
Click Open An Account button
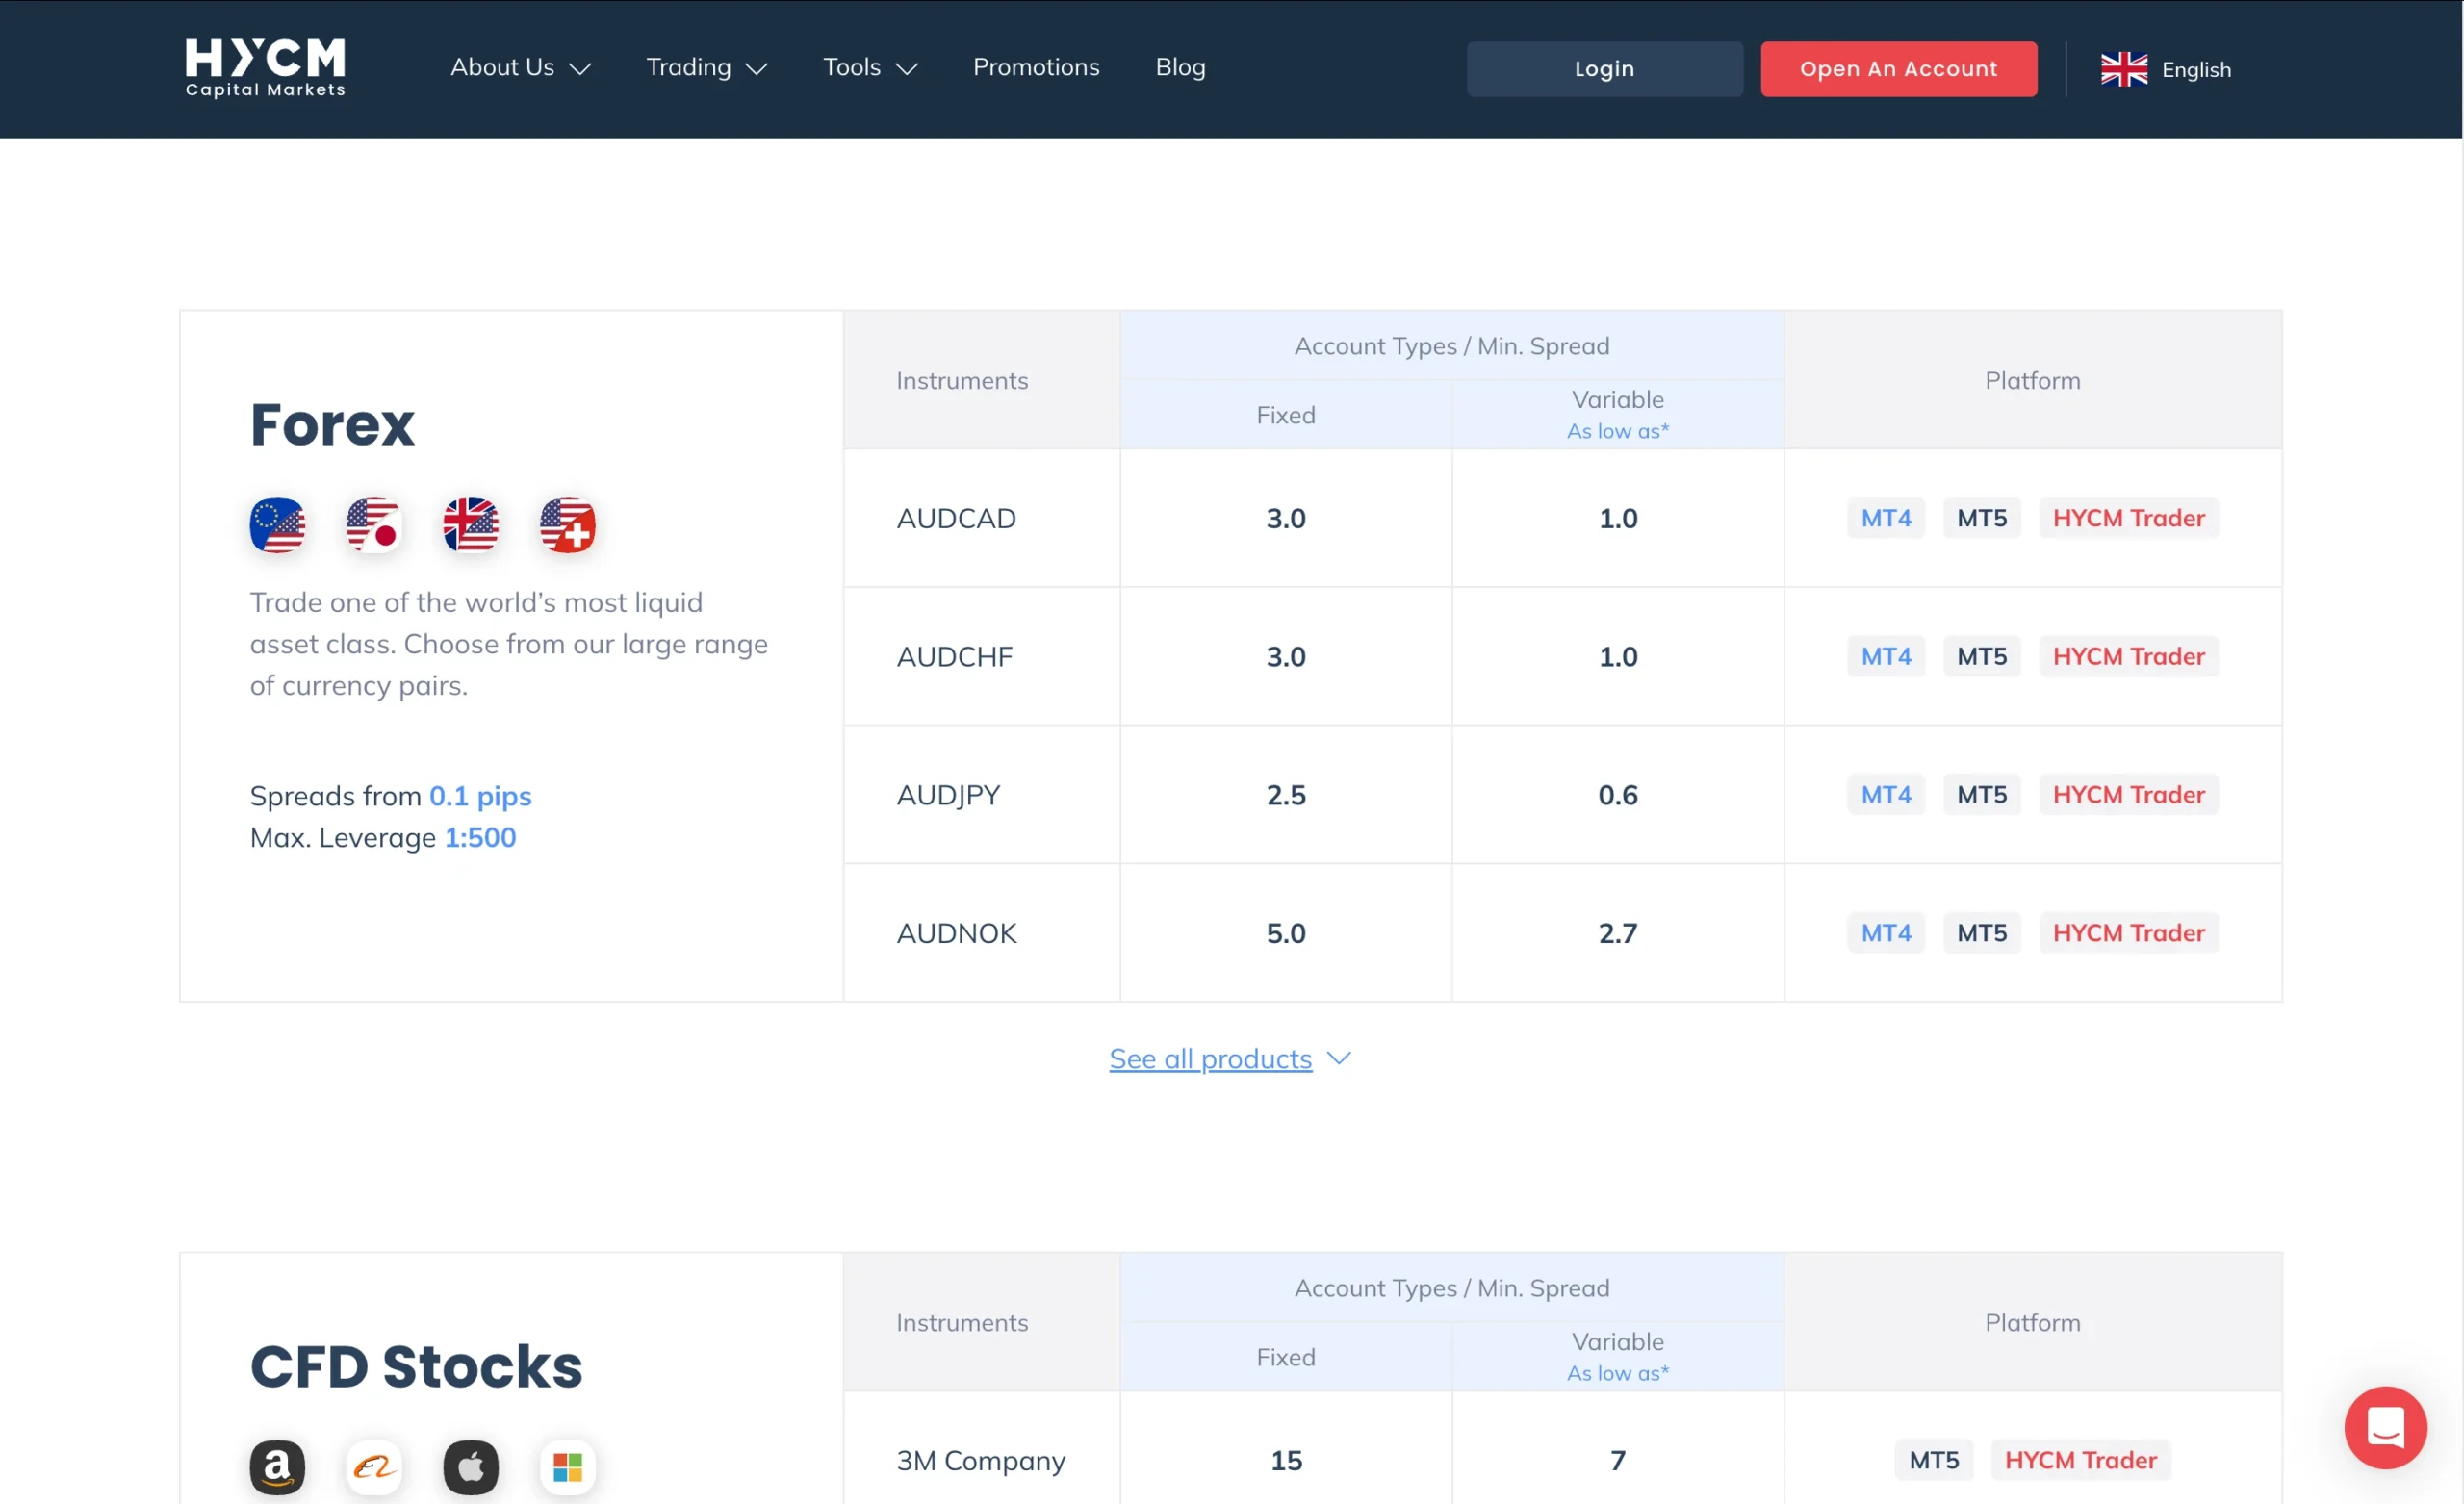point(1898,69)
